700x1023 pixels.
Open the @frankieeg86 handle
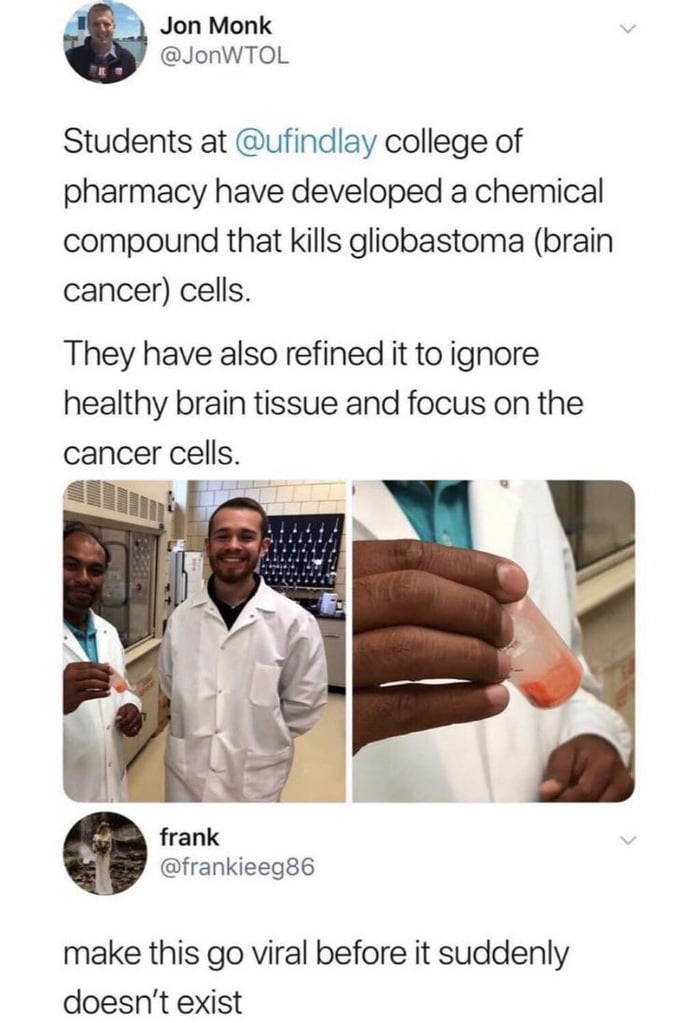coord(237,867)
